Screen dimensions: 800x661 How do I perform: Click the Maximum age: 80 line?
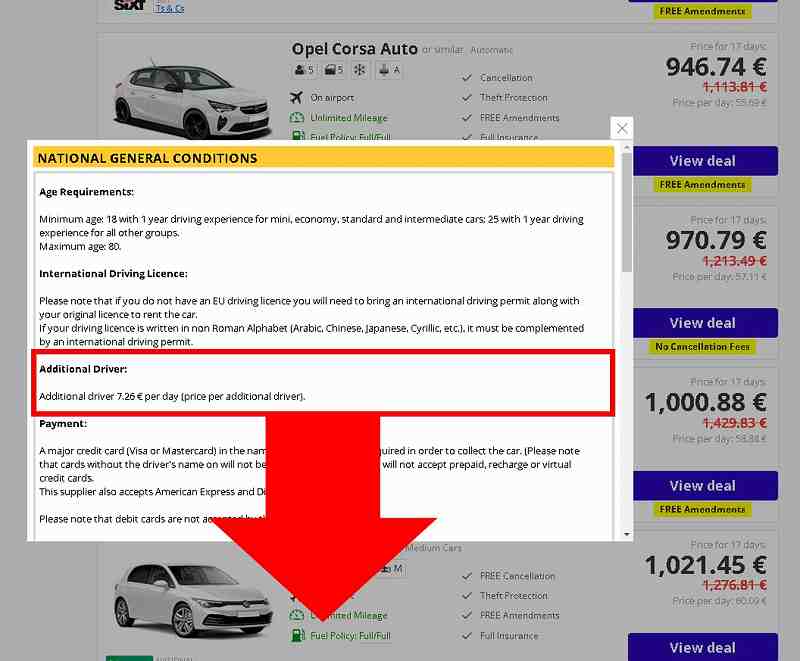click(x=80, y=246)
